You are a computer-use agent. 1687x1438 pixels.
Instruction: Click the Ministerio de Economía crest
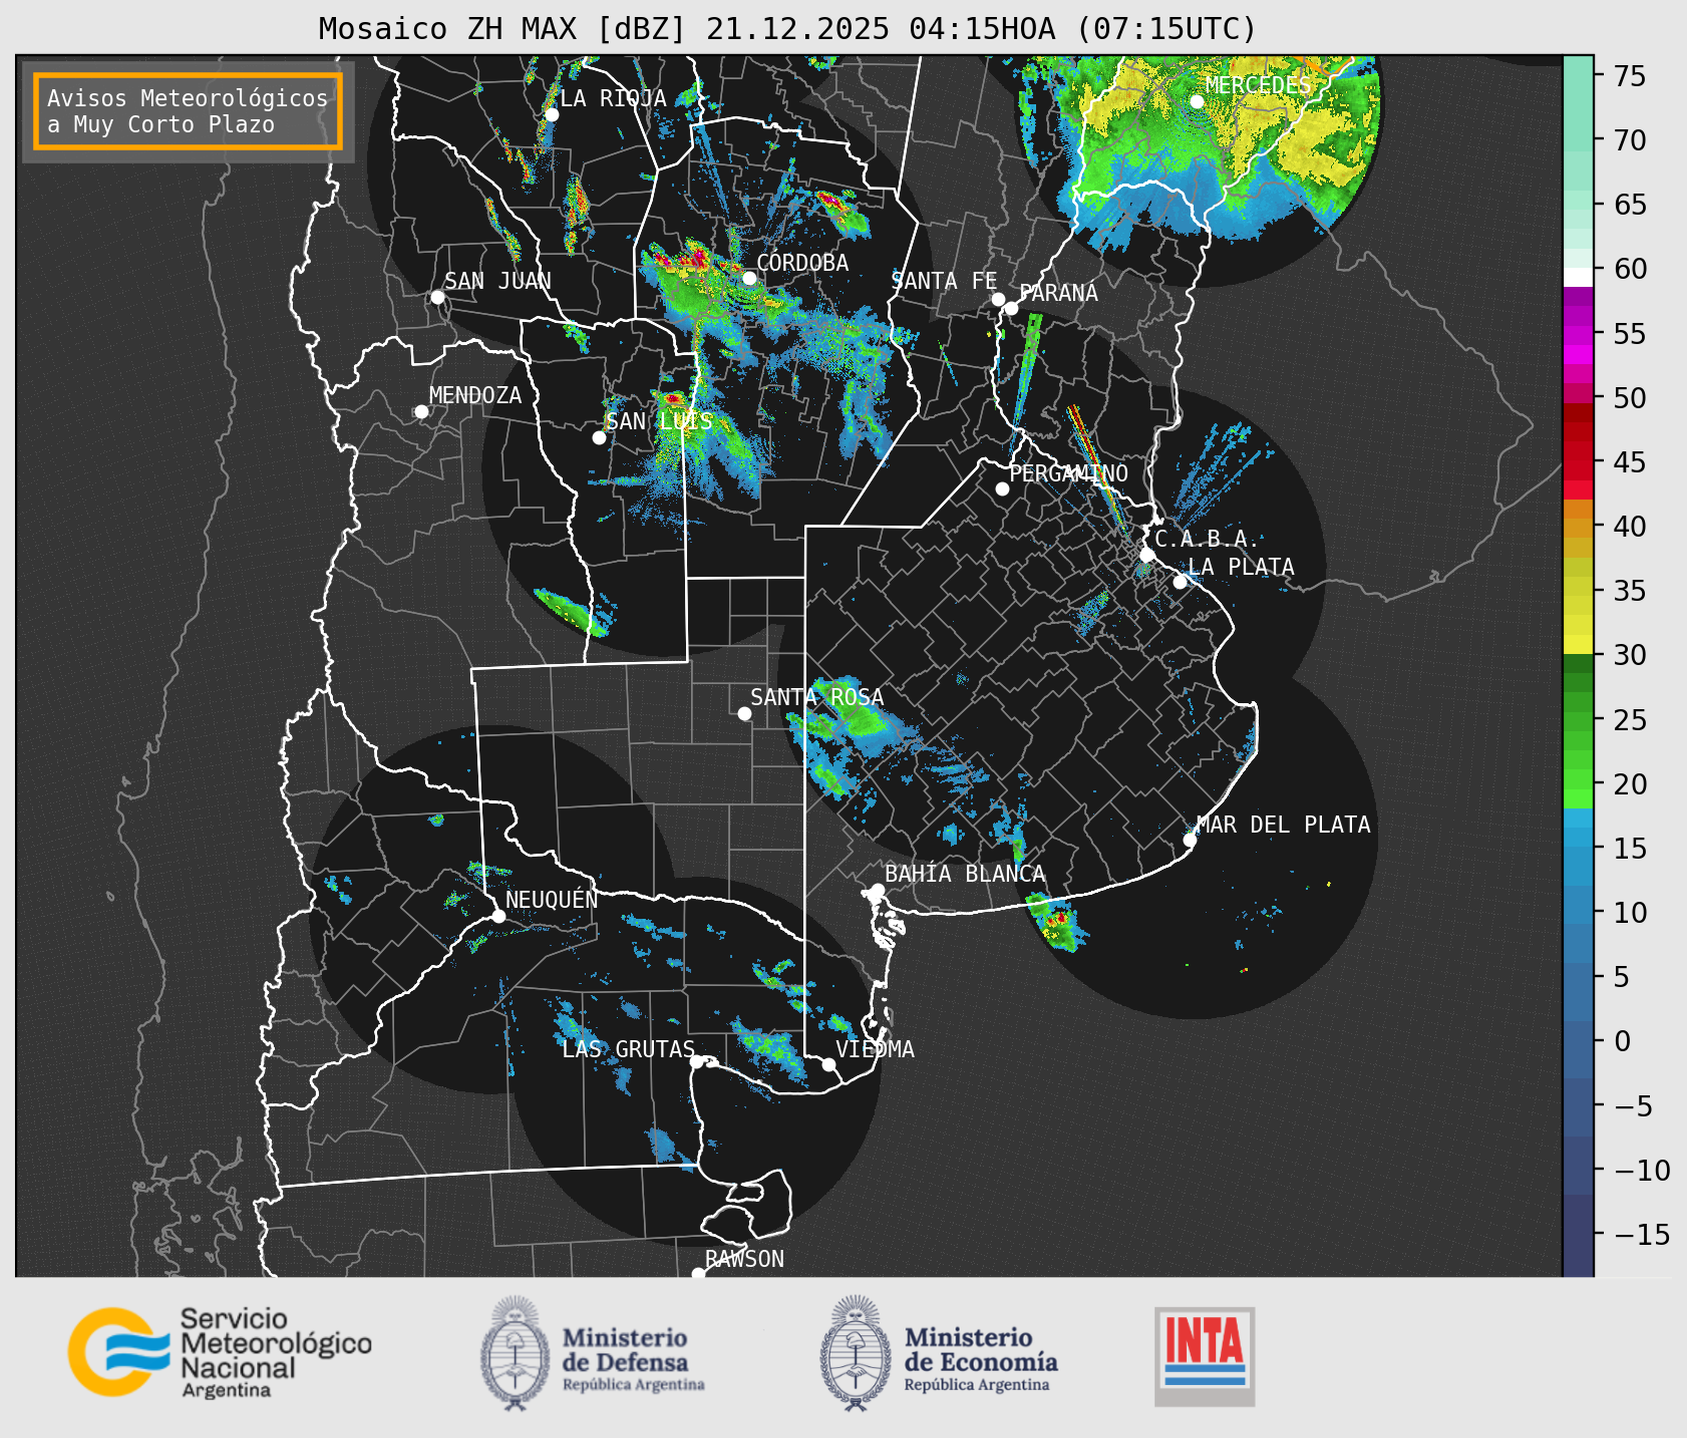tap(855, 1353)
